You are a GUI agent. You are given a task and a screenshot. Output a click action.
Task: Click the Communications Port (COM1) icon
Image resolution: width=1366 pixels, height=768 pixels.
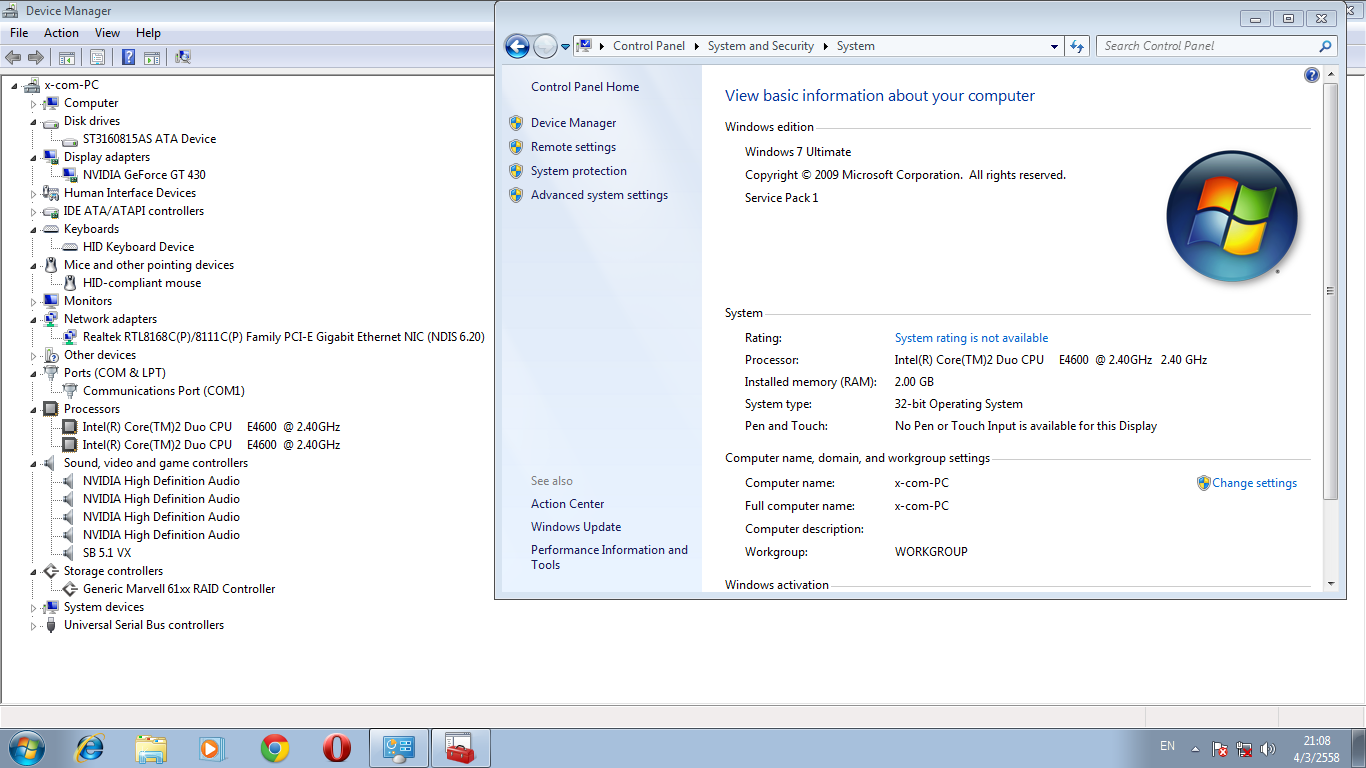[70, 391]
